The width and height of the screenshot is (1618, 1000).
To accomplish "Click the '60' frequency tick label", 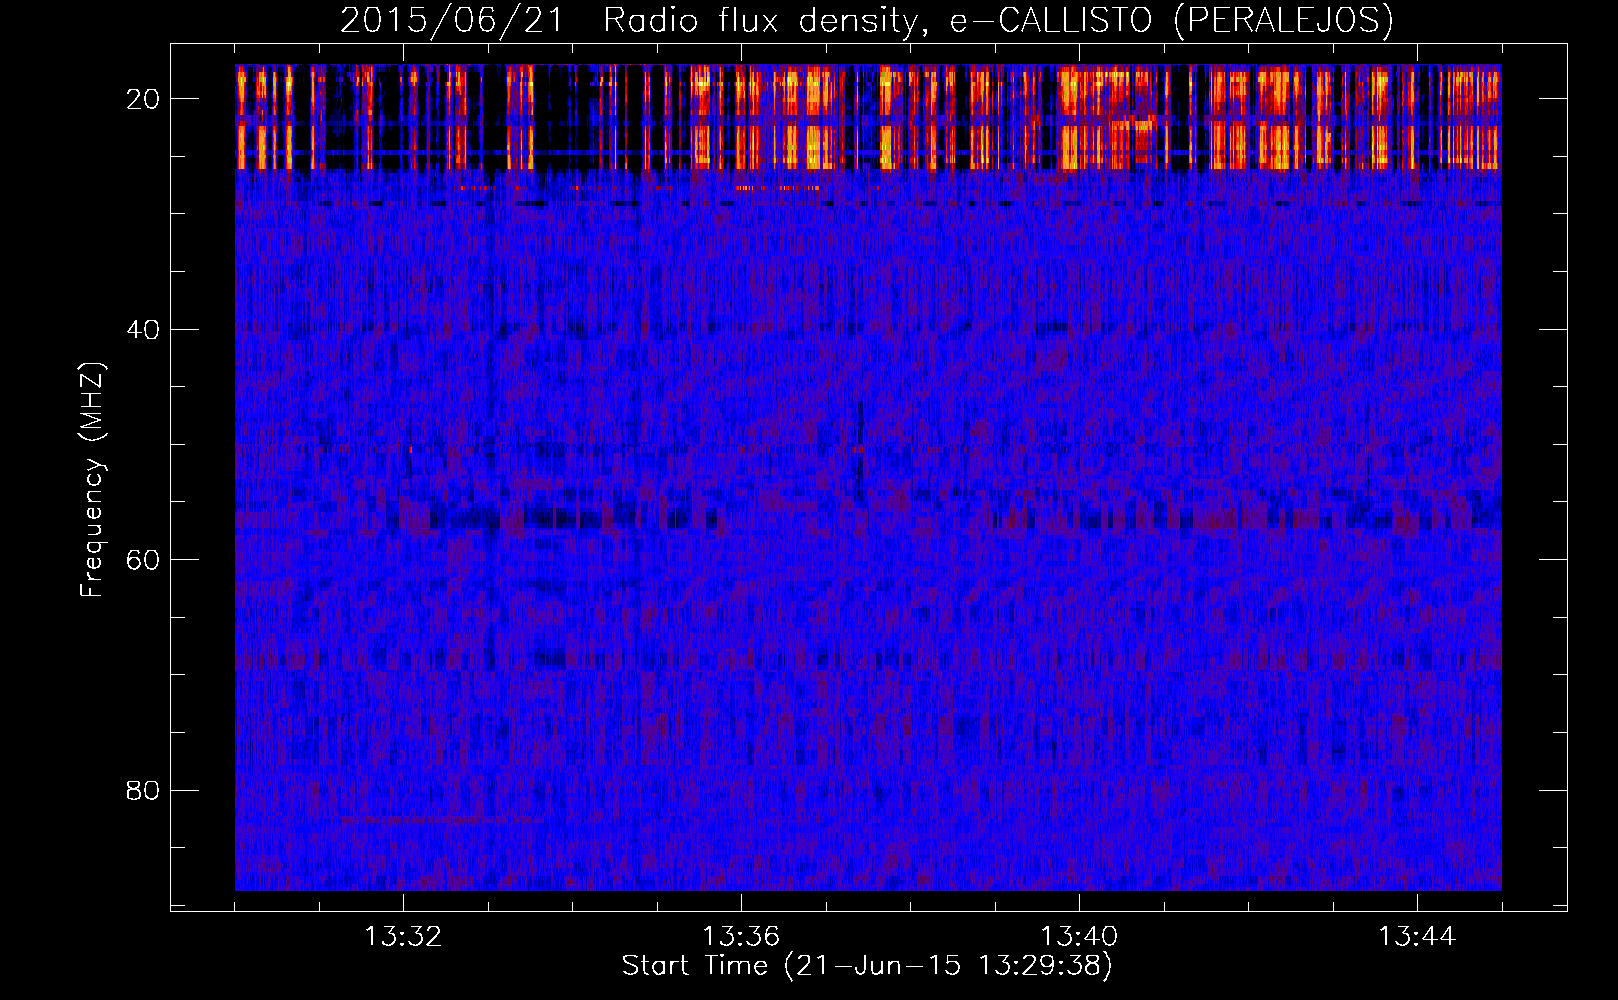I will tap(144, 559).
